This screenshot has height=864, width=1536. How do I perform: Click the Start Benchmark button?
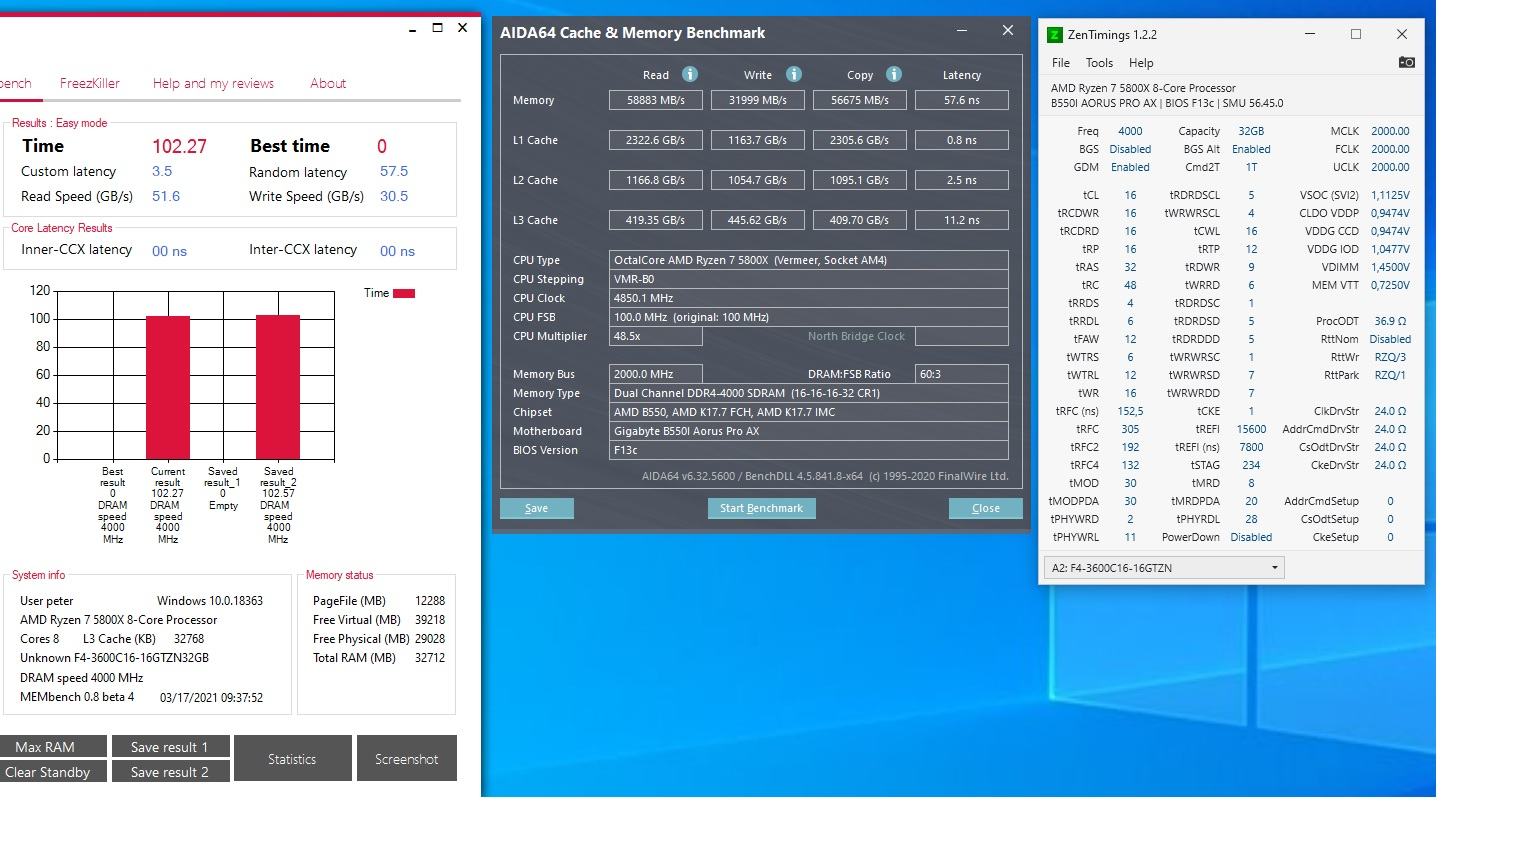coord(761,508)
